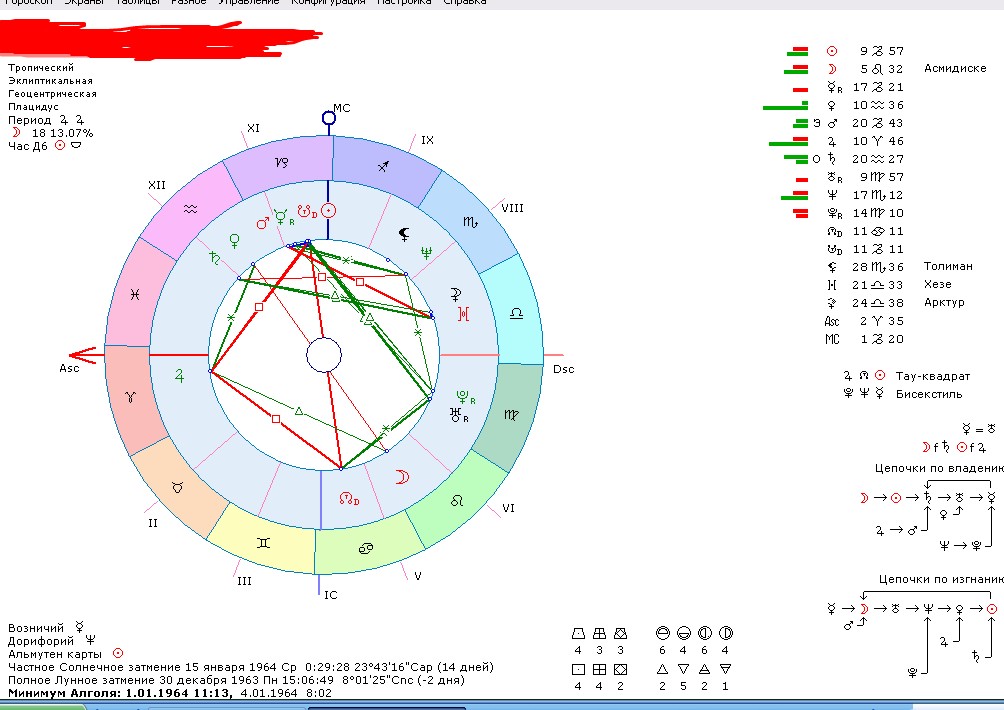Open the Настройка menu
1004x710 pixels.
pyautogui.click(x=404, y=3)
